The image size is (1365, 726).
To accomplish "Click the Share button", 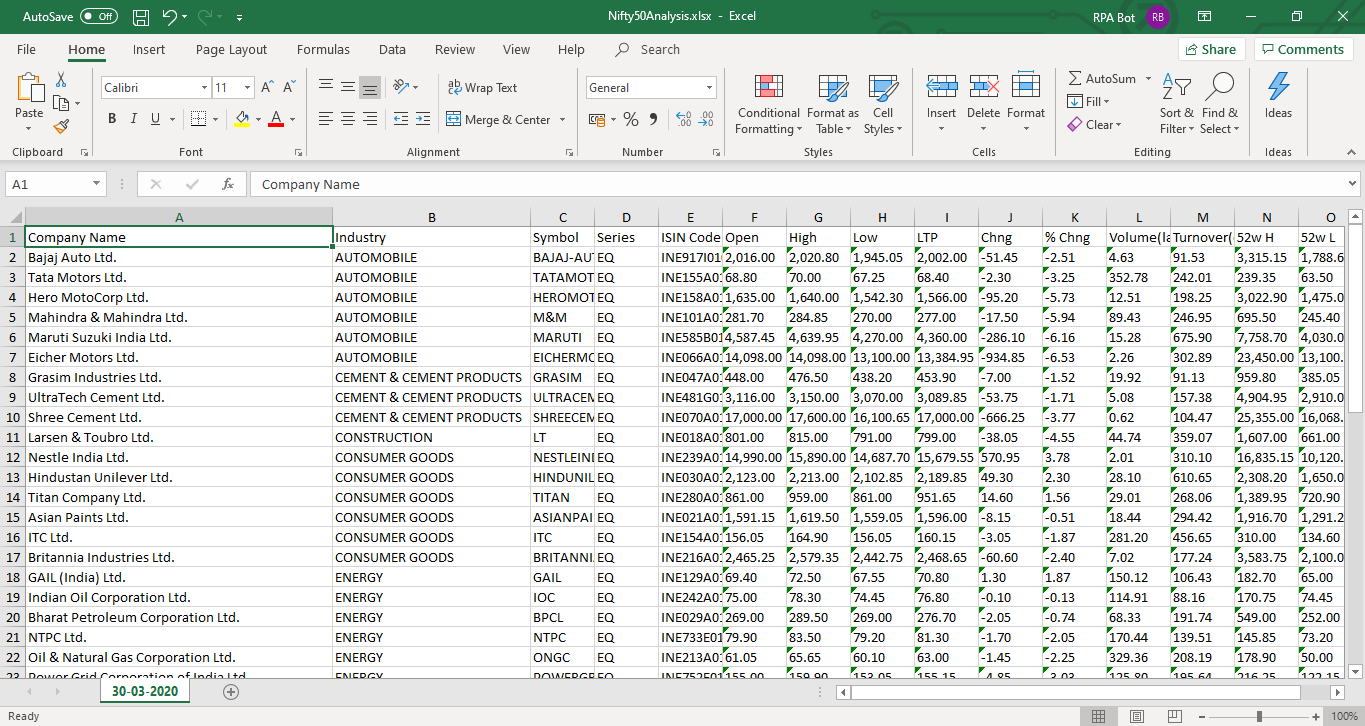I will [x=1210, y=49].
